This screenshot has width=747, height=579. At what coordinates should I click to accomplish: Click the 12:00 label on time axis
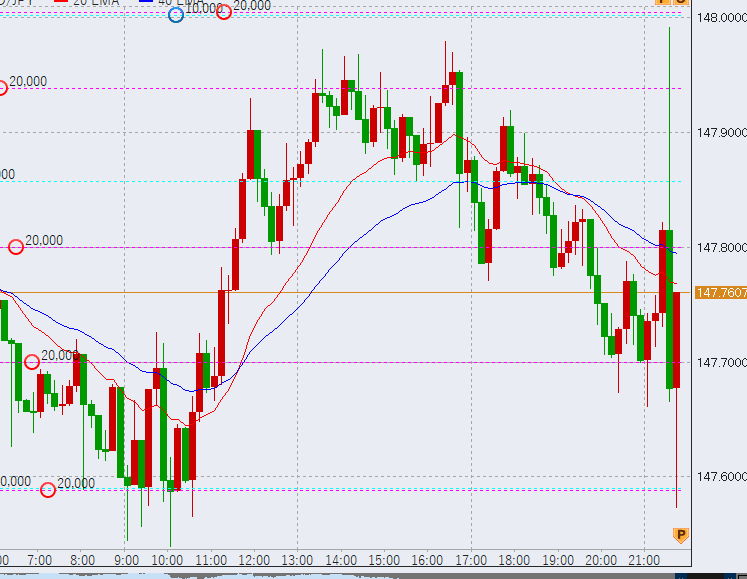pos(255,558)
